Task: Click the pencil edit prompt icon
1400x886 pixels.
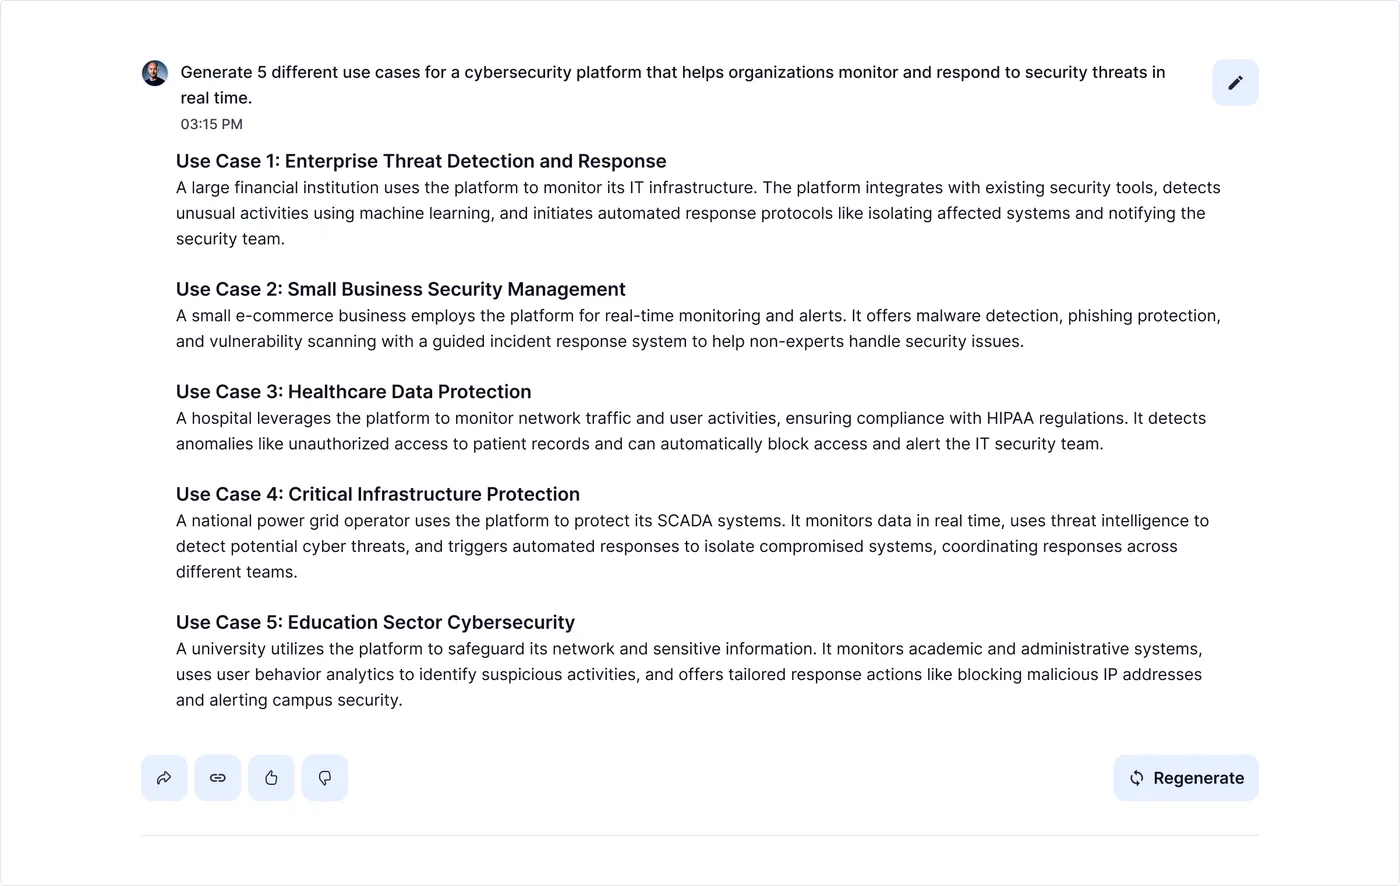Action: coord(1235,83)
